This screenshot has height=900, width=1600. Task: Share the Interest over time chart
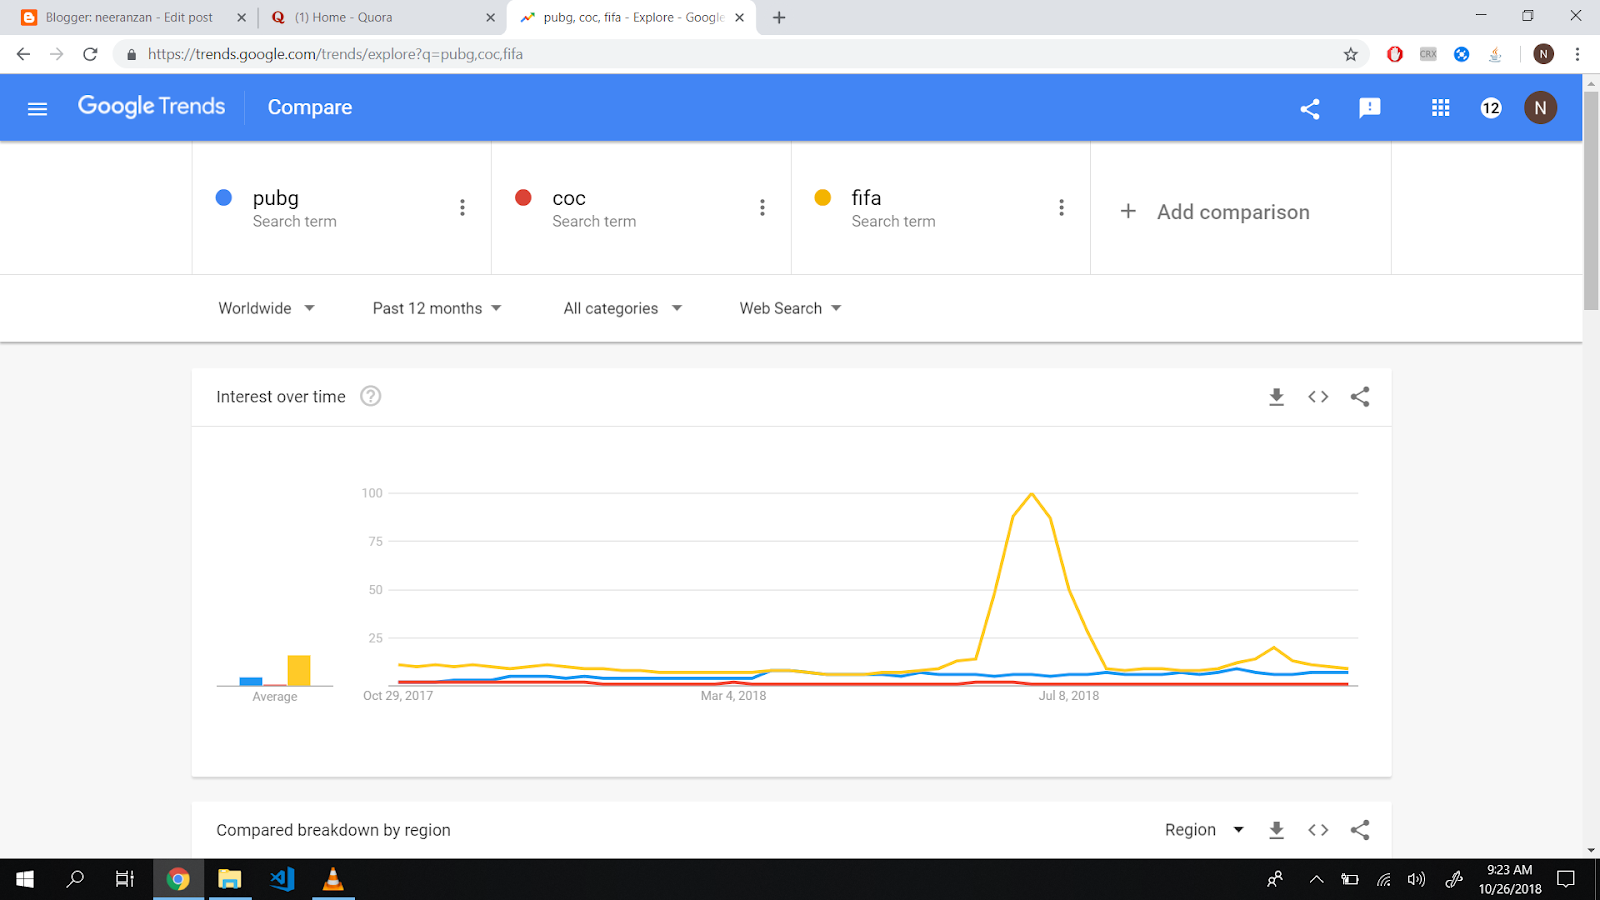click(1360, 397)
